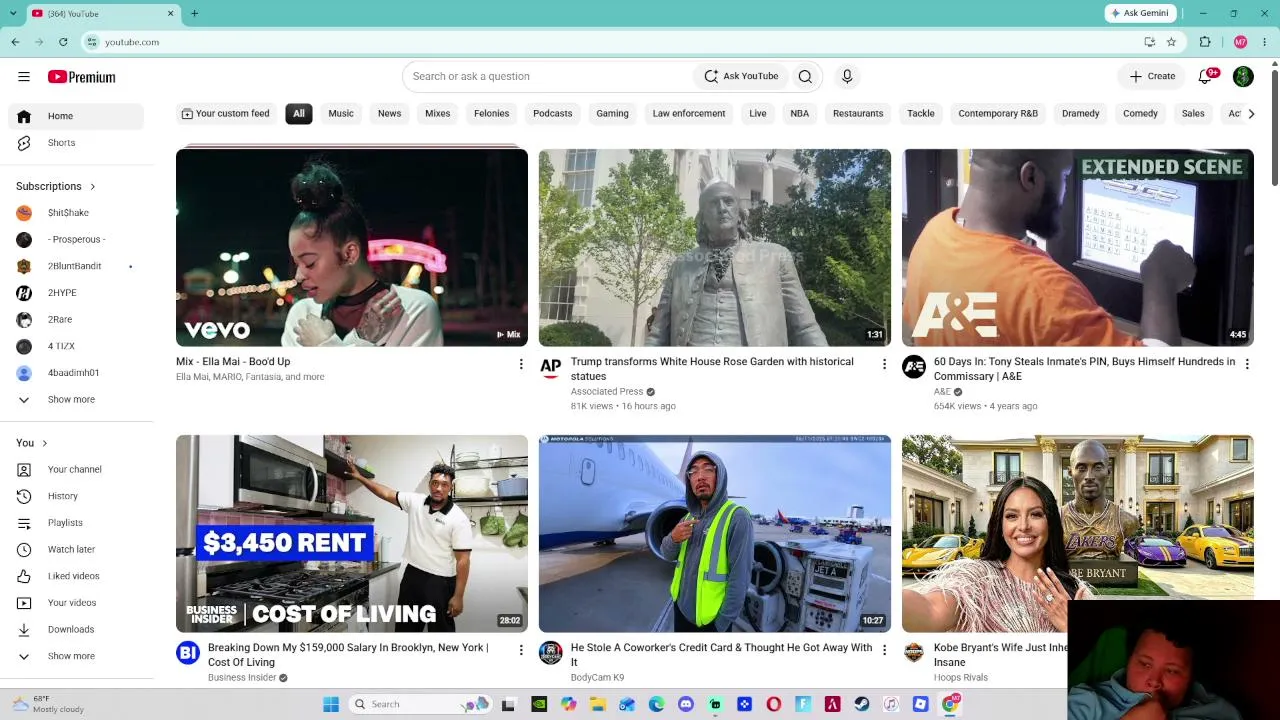Viewport: 1280px width, 720px height.
Task: Open the 2HYPE subscription channel
Action: click(x=76, y=293)
